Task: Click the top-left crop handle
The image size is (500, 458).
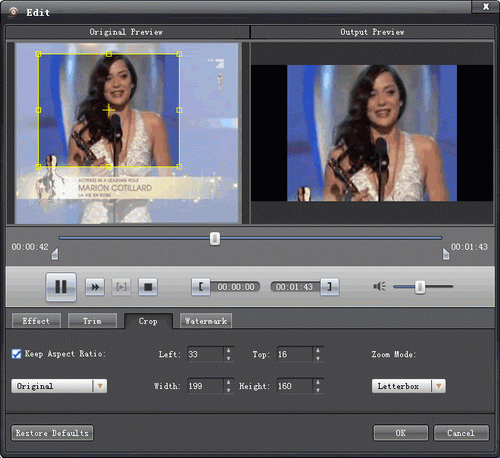Action: 38,54
